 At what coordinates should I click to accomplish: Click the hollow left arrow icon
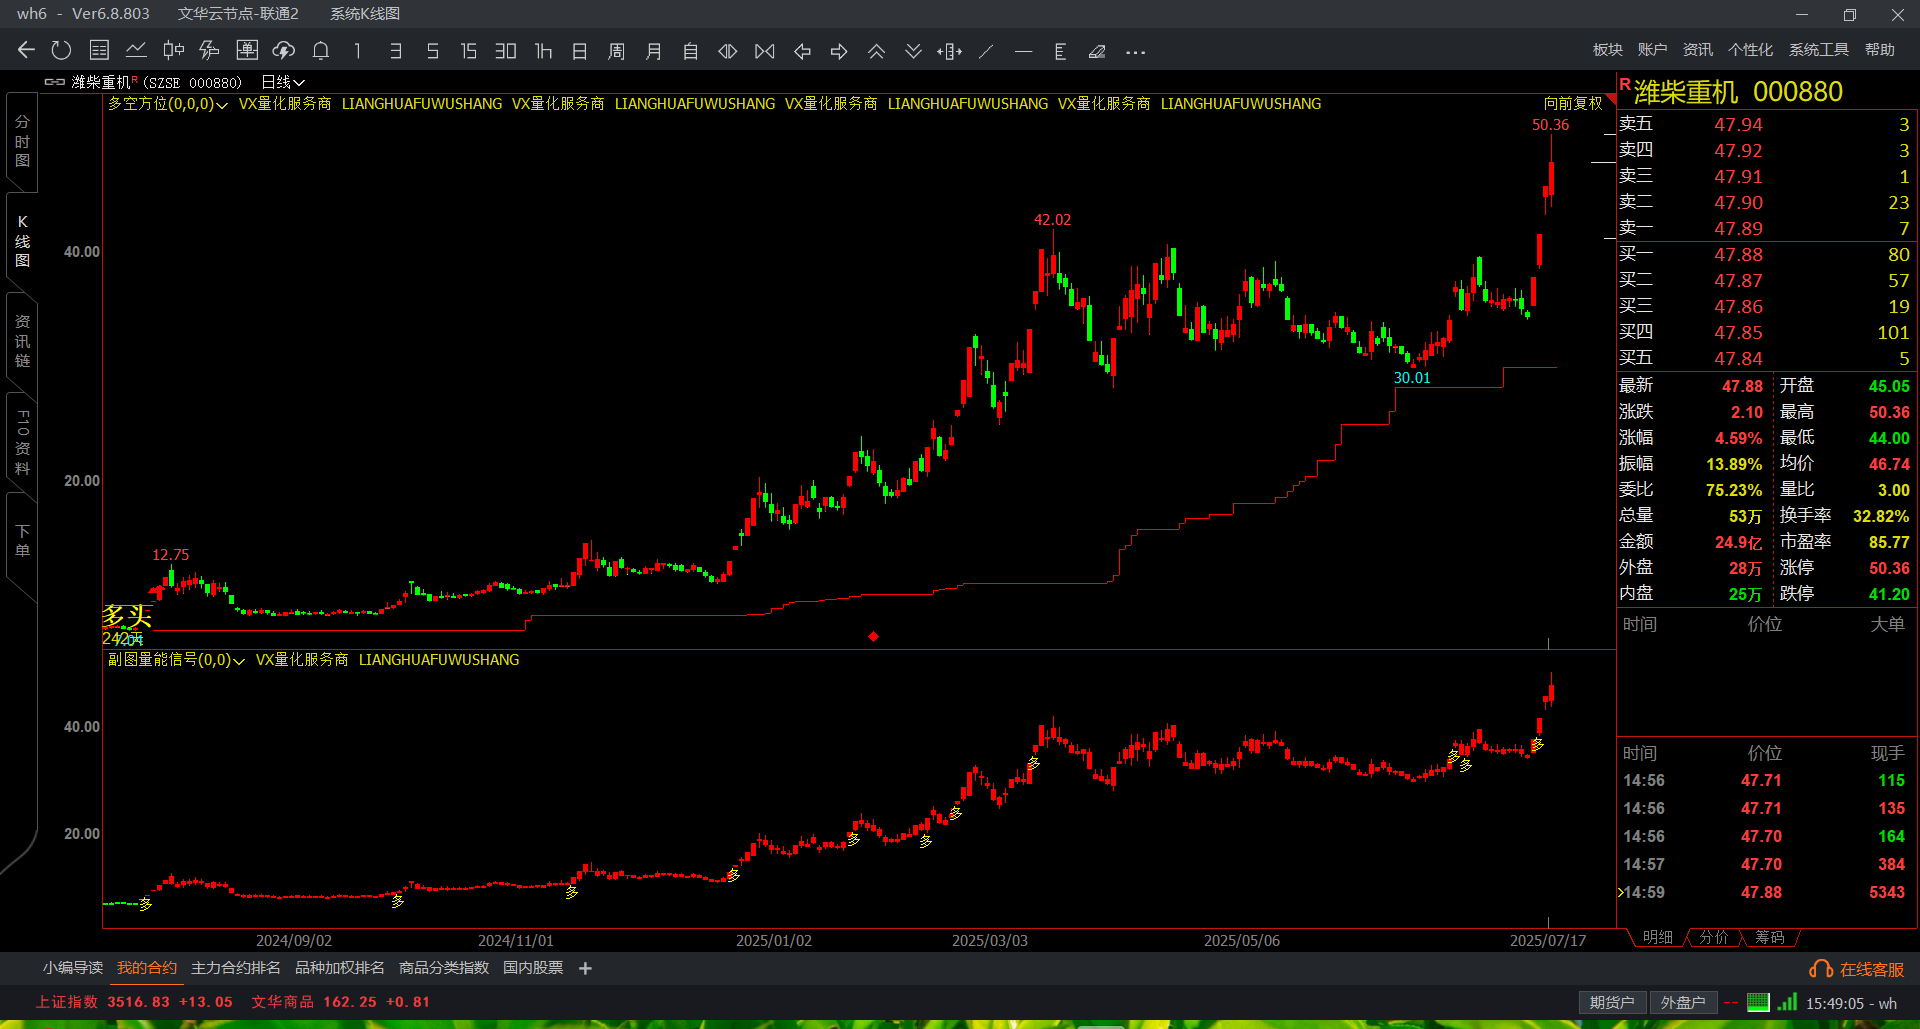(802, 51)
